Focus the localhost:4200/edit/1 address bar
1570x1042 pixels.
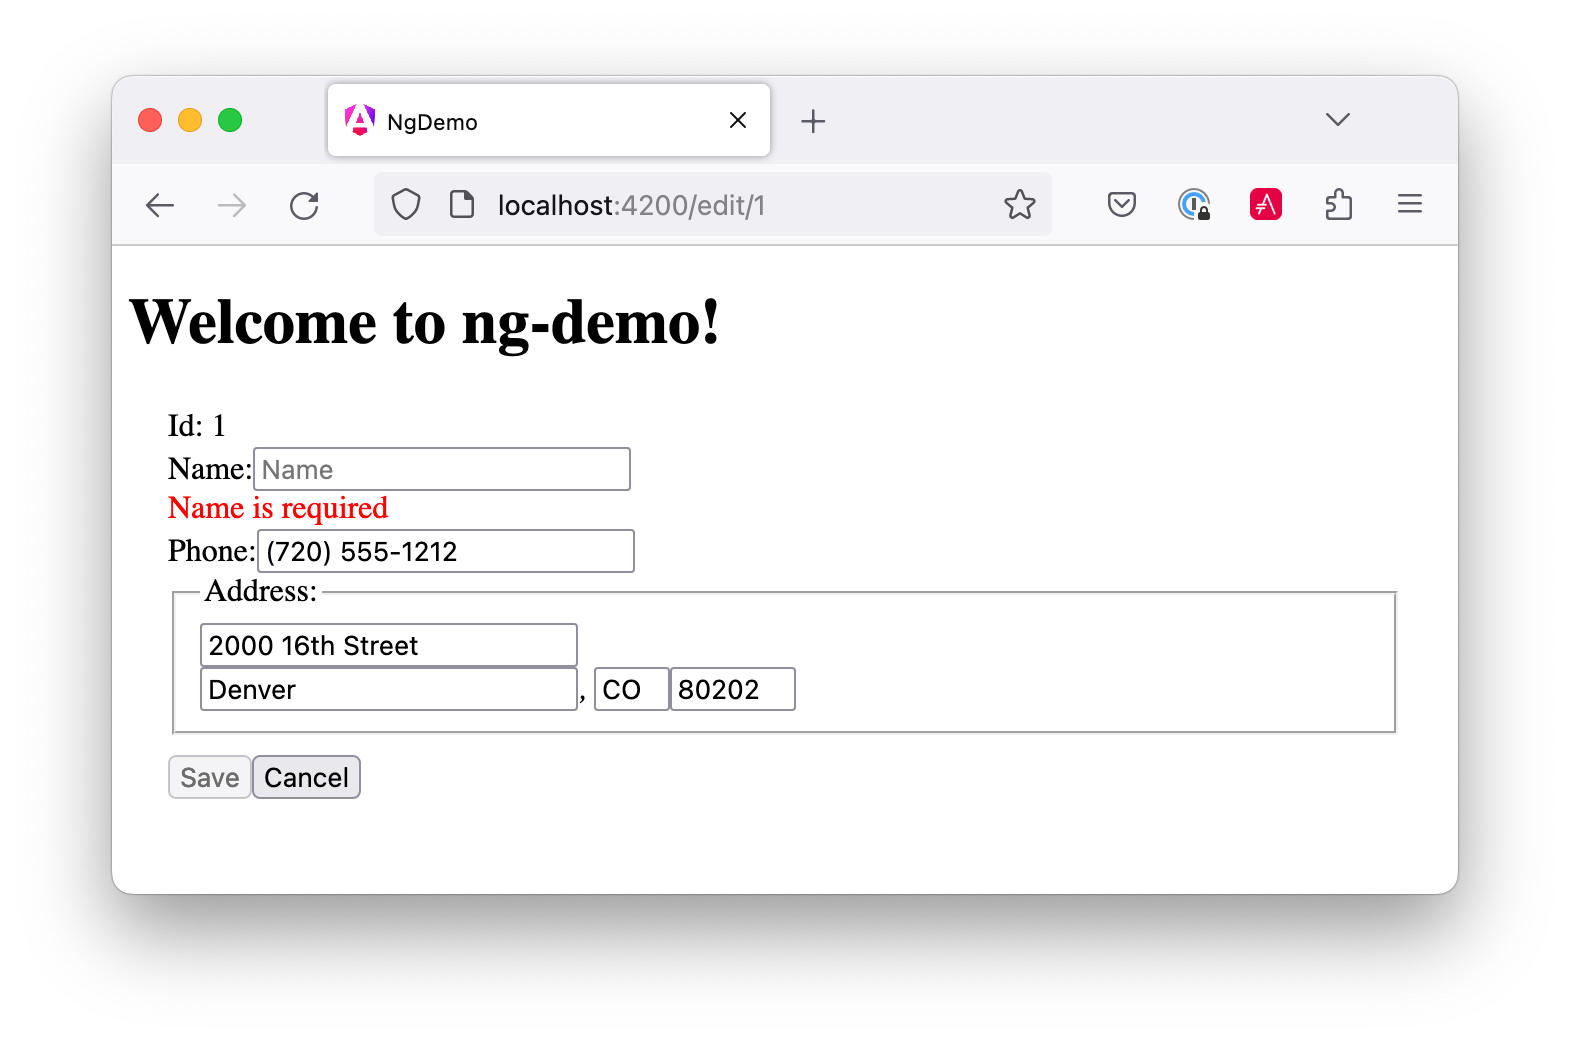pos(712,205)
